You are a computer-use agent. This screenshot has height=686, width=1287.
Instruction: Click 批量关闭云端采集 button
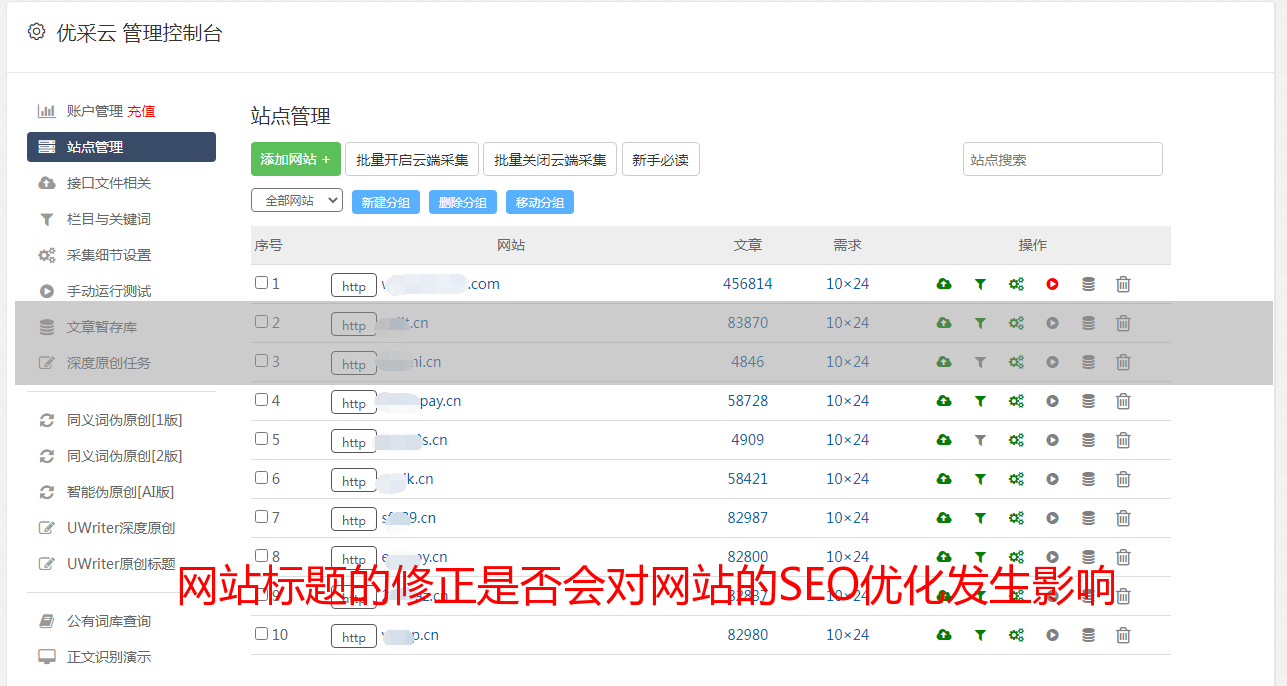click(x=550, y=159)
